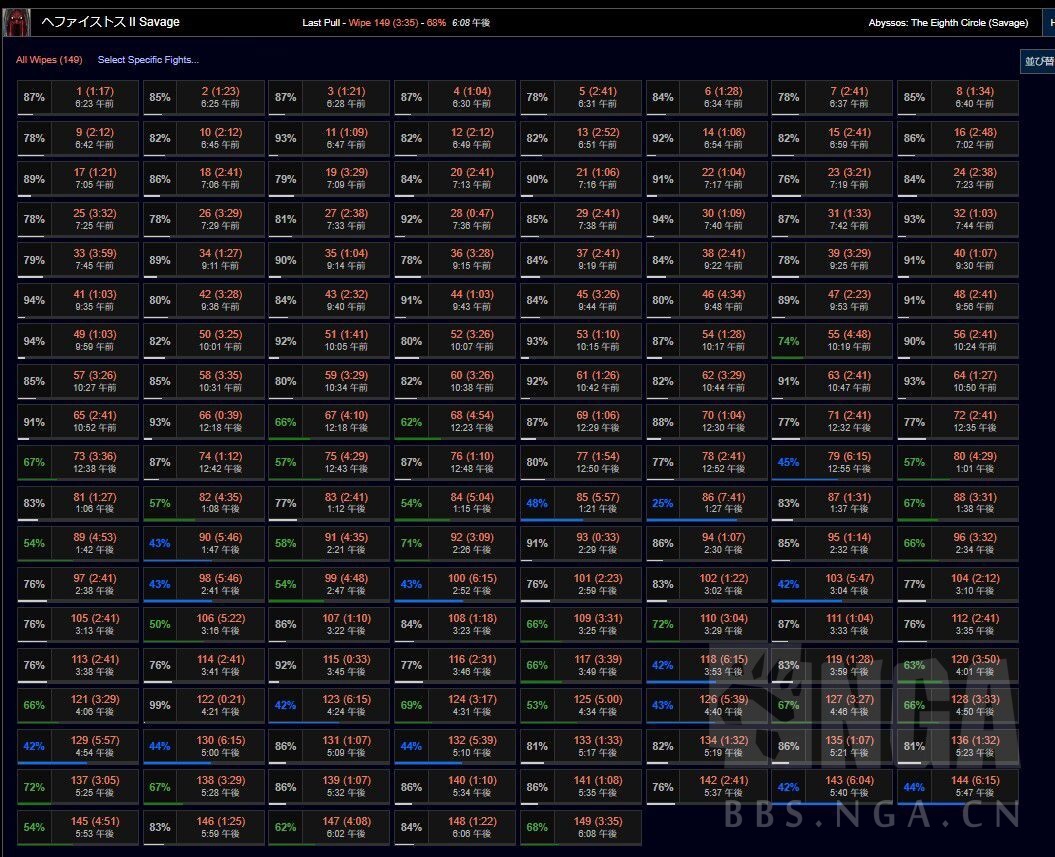Viewport: 1055px width, 857px height.
Task: Open wipe 86 (7:41) best pull
Action: point(722,503)
